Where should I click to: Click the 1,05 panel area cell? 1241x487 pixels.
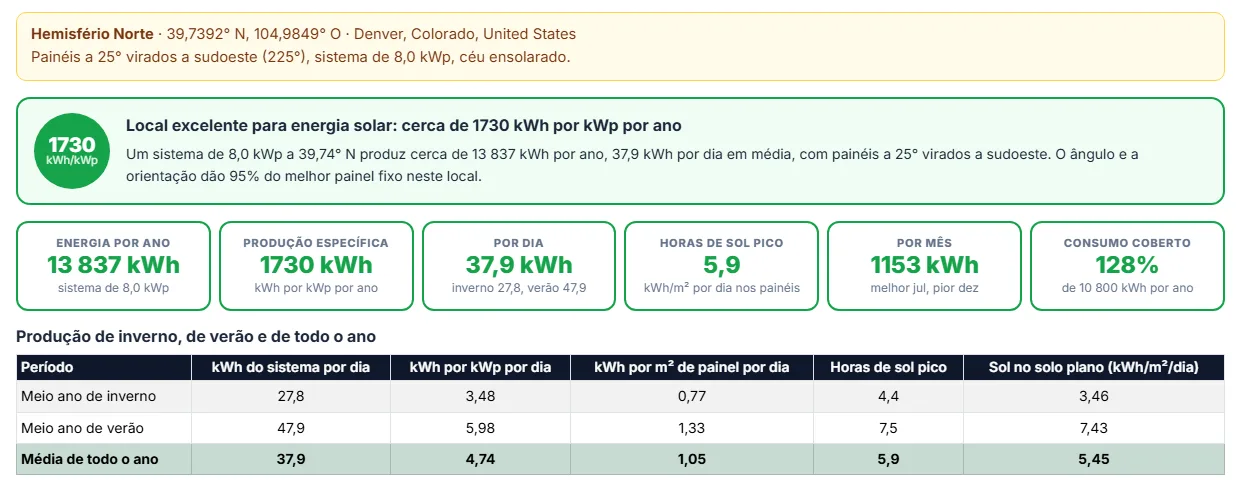point(692,459)
